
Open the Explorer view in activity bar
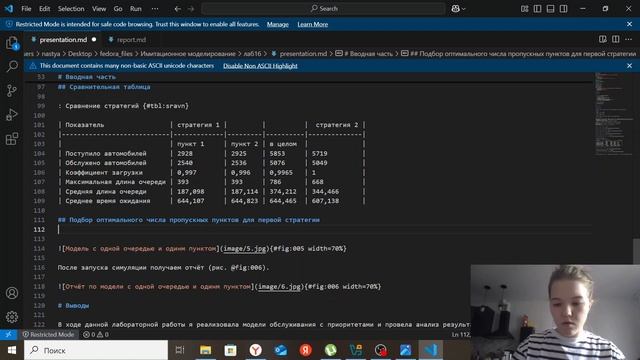[12, 43]
